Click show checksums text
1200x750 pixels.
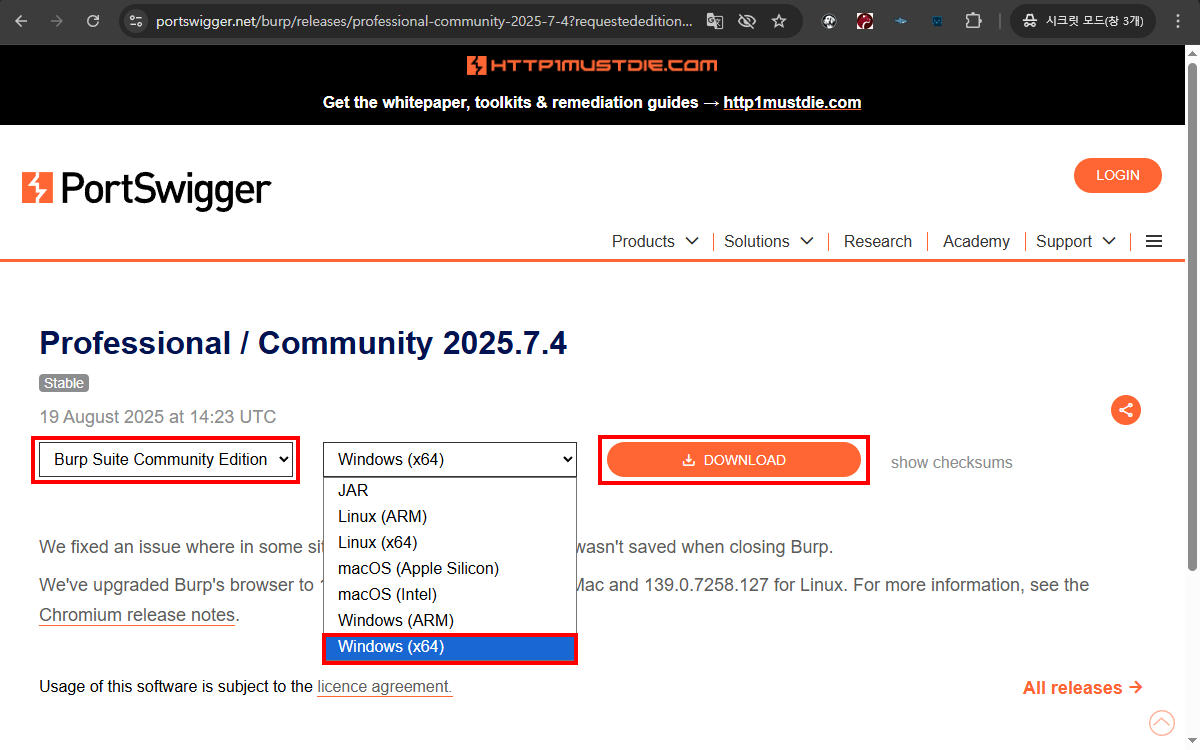pyautogui.click(x=951, y=462)
